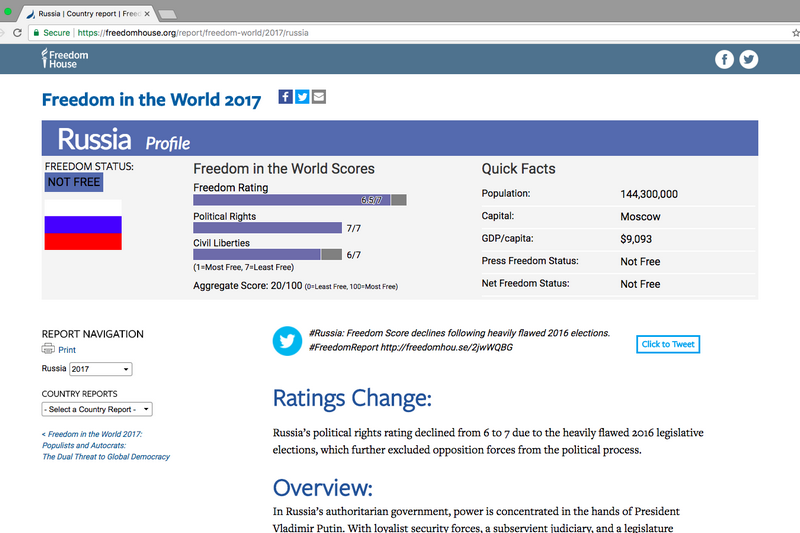
Task: Open Freedom in the World 2017 heading link
Action: coord(151,100)
